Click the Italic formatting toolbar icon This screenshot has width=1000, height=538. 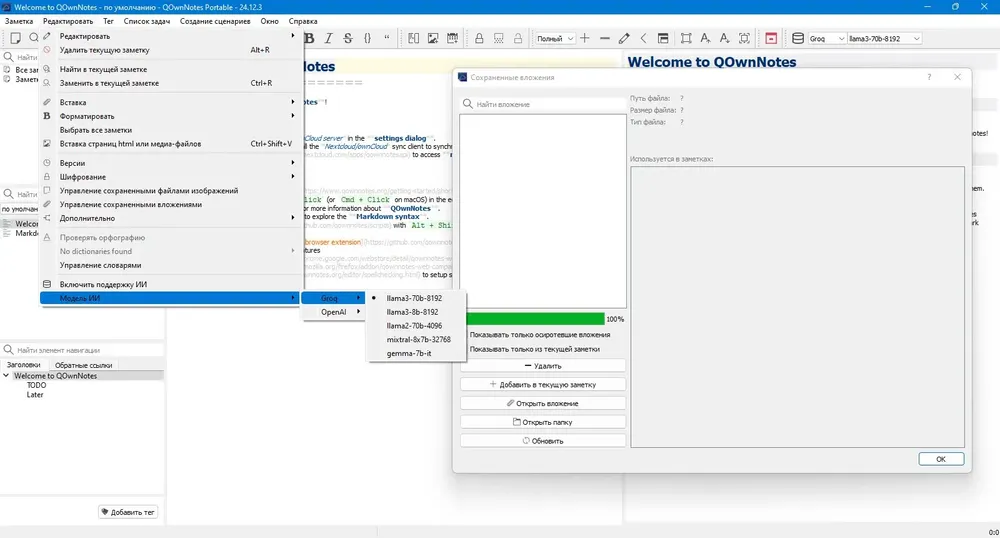click(328, 38)
